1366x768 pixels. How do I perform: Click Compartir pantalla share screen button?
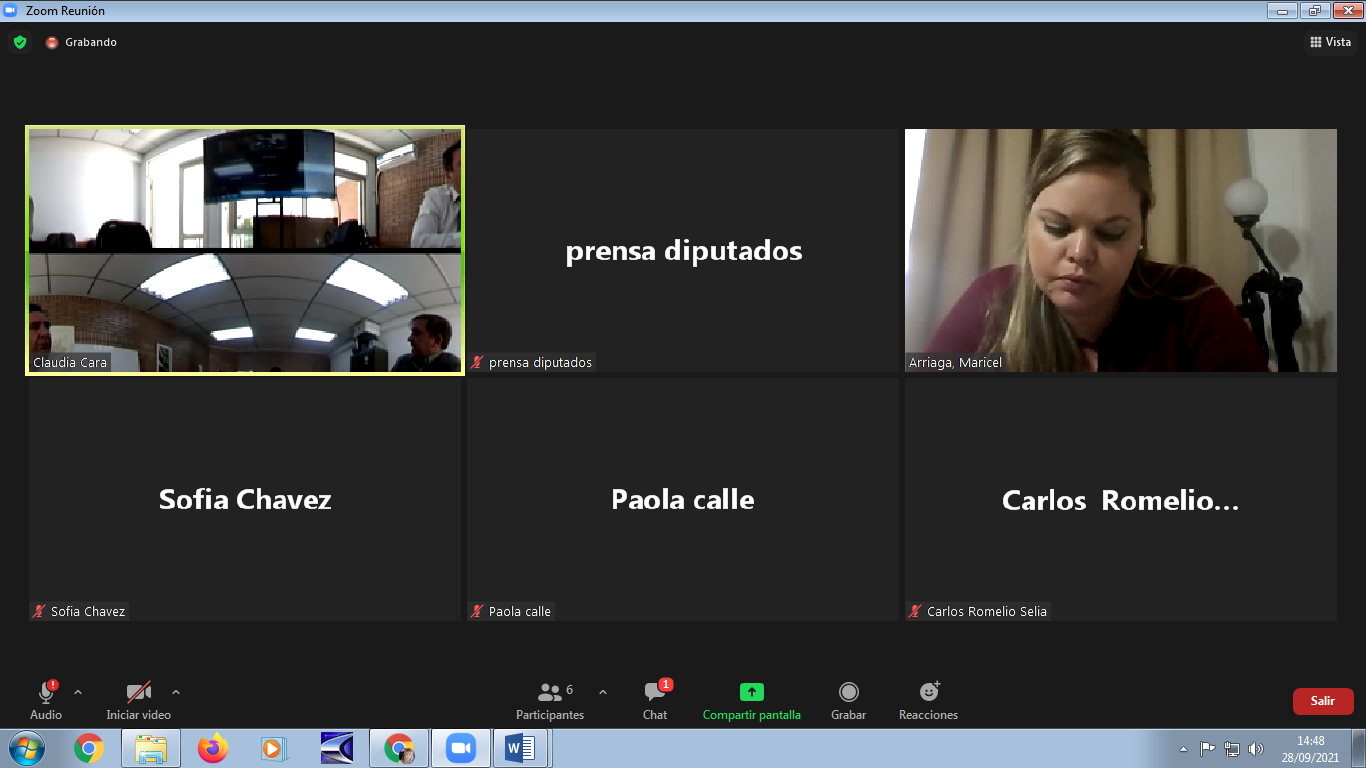click(x=752, y=700)
